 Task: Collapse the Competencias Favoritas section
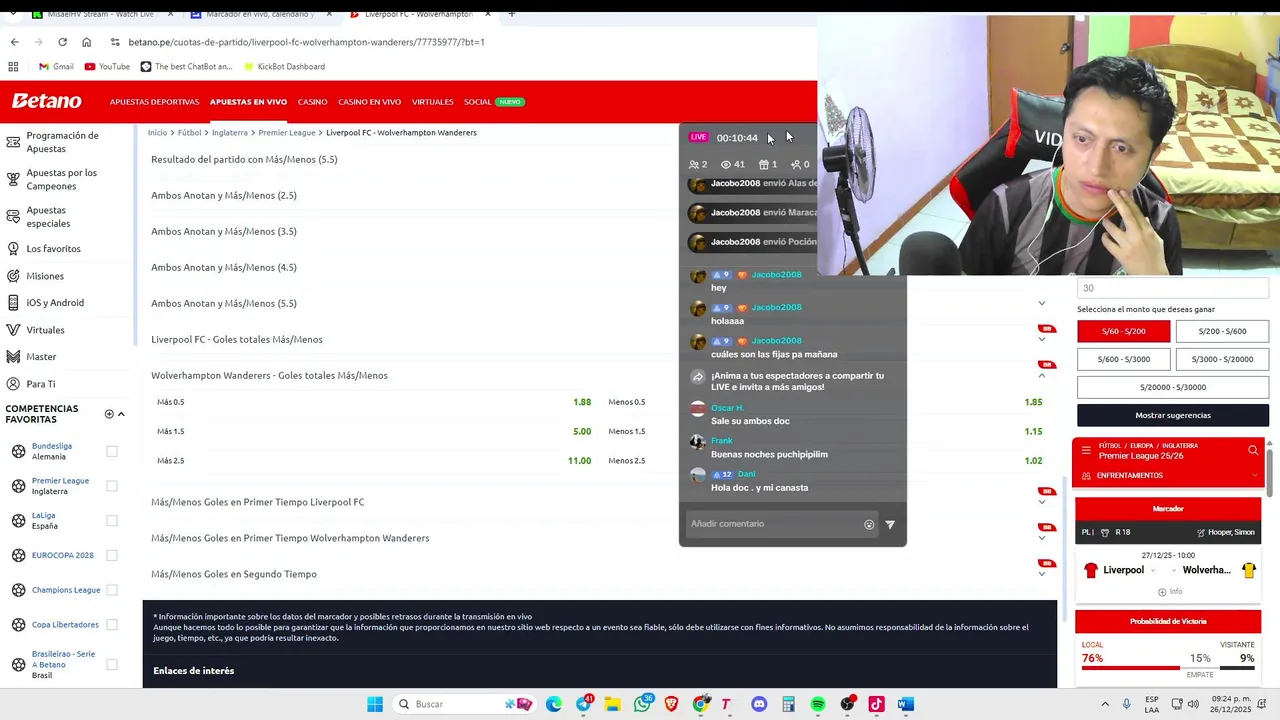(121, 414)
